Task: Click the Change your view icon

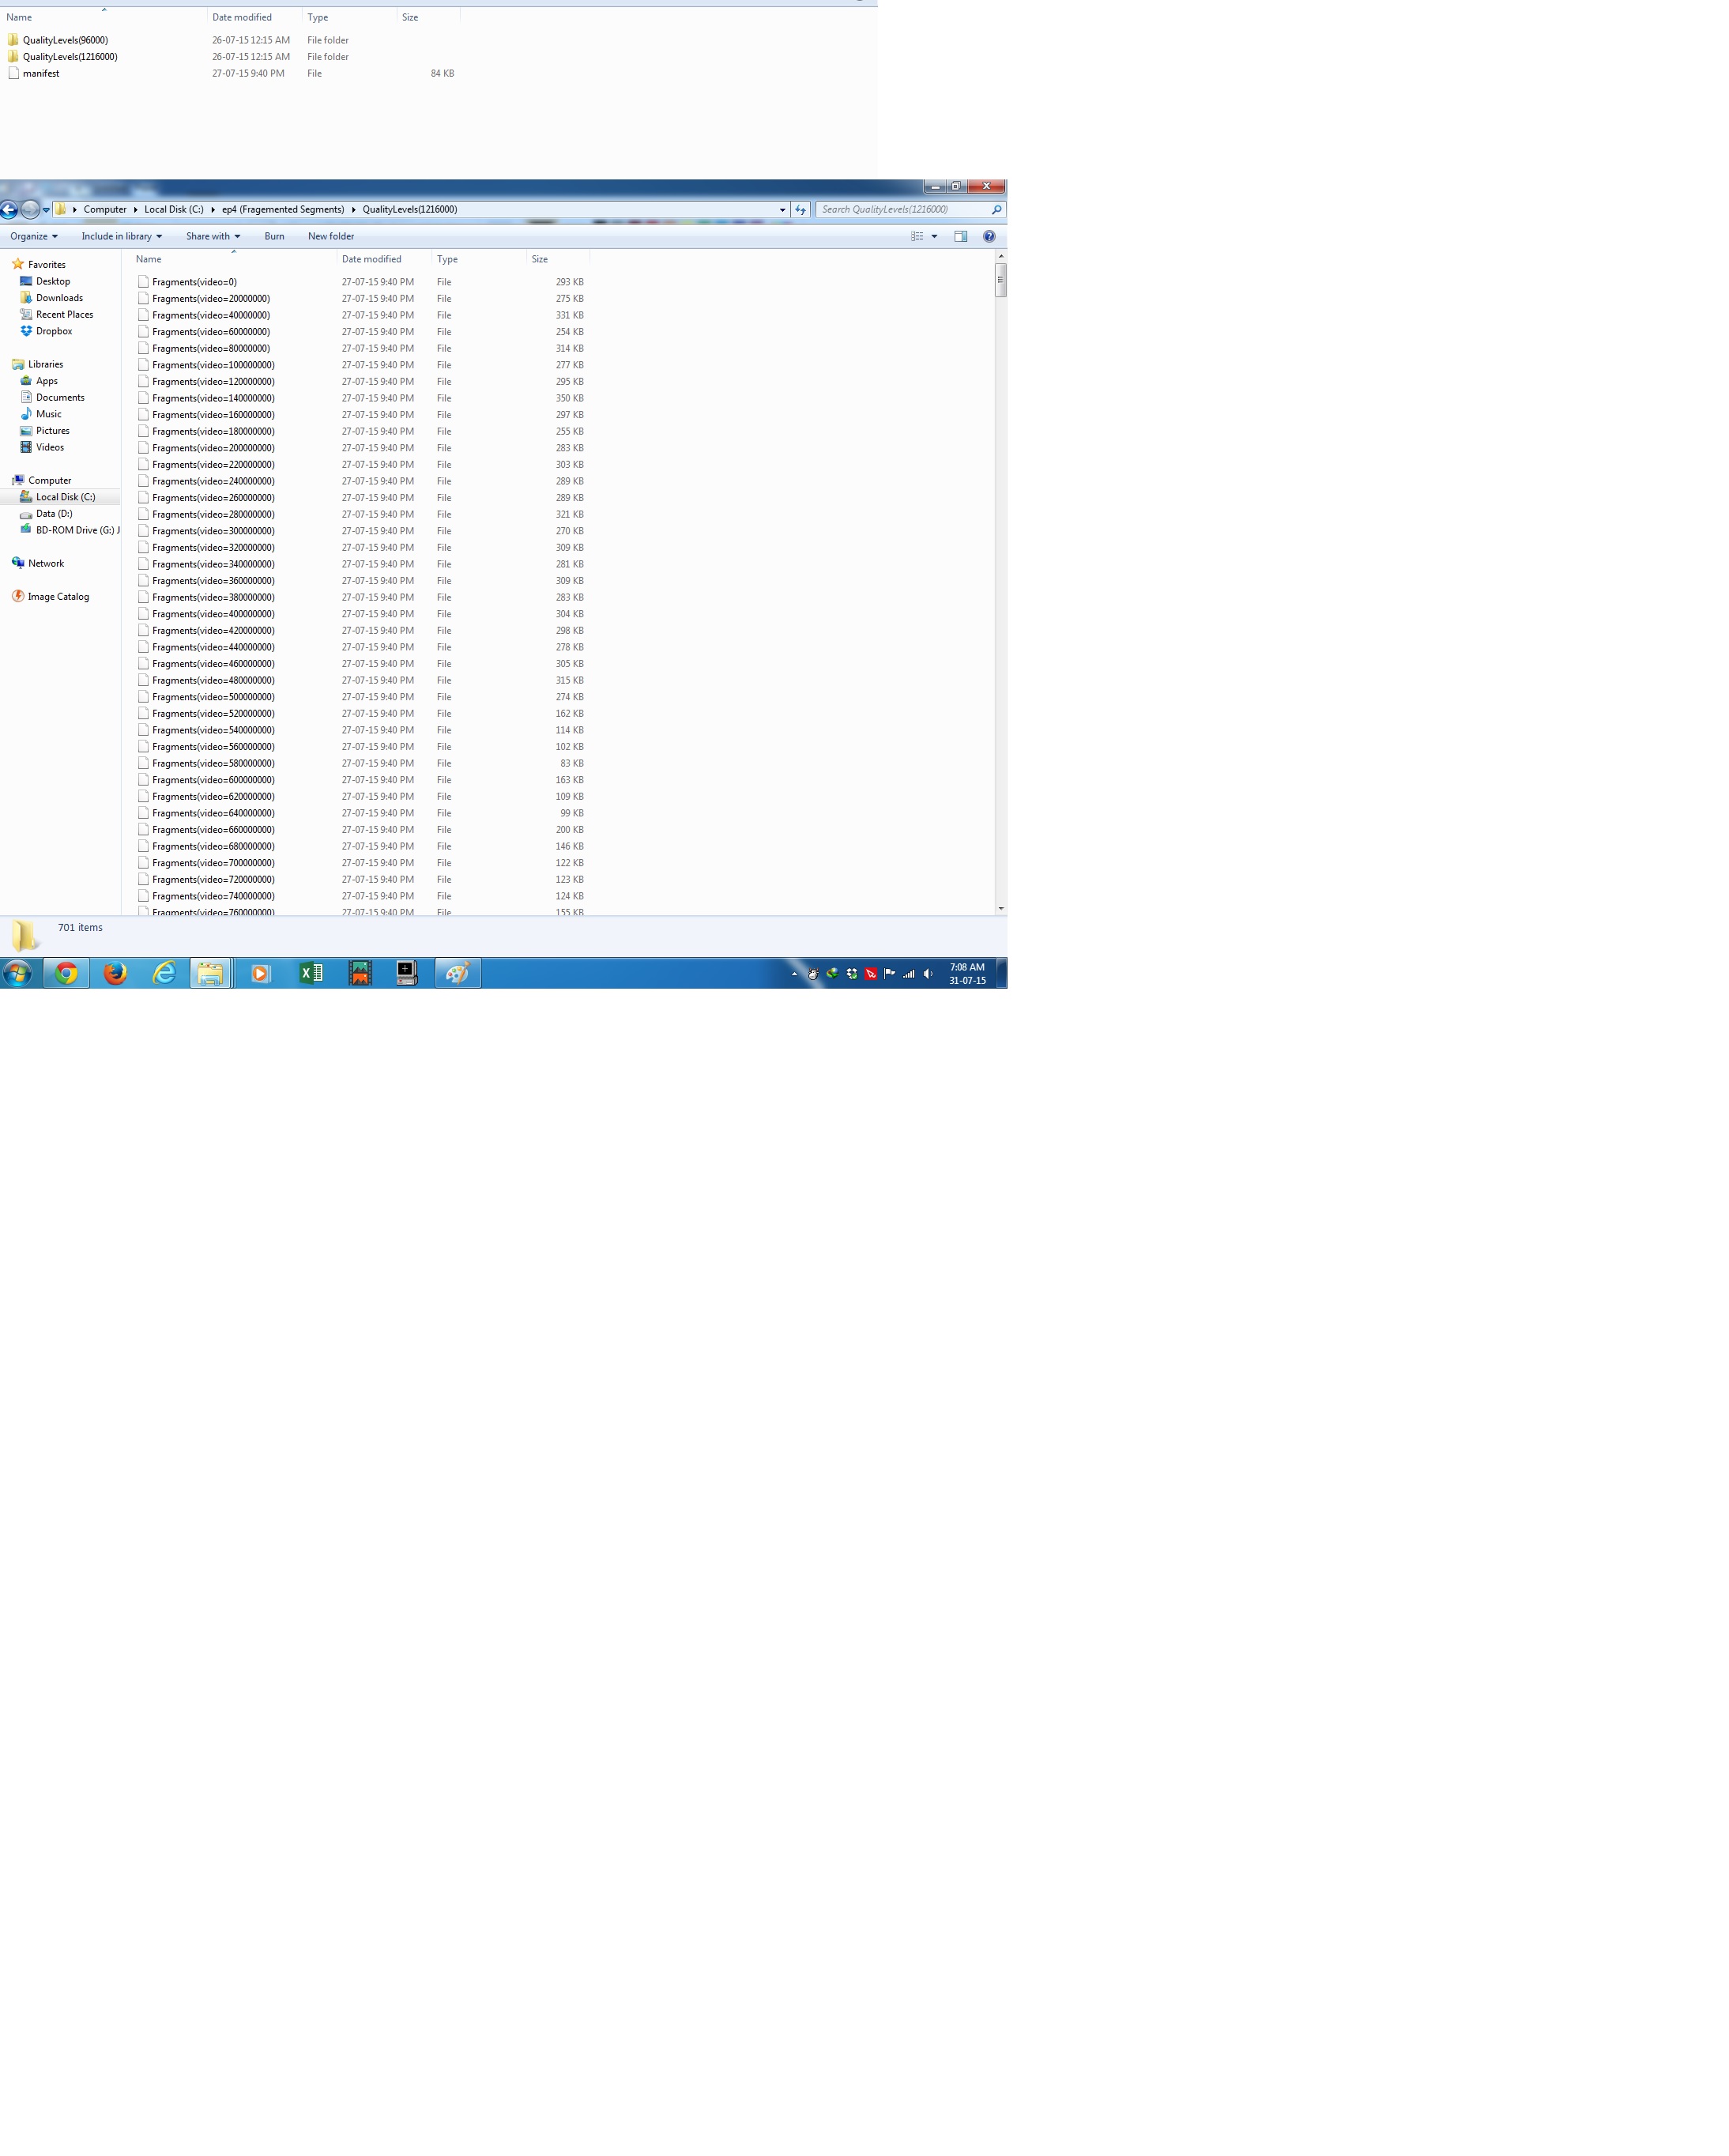Action: pyautogui.click(x=917, y=237)
